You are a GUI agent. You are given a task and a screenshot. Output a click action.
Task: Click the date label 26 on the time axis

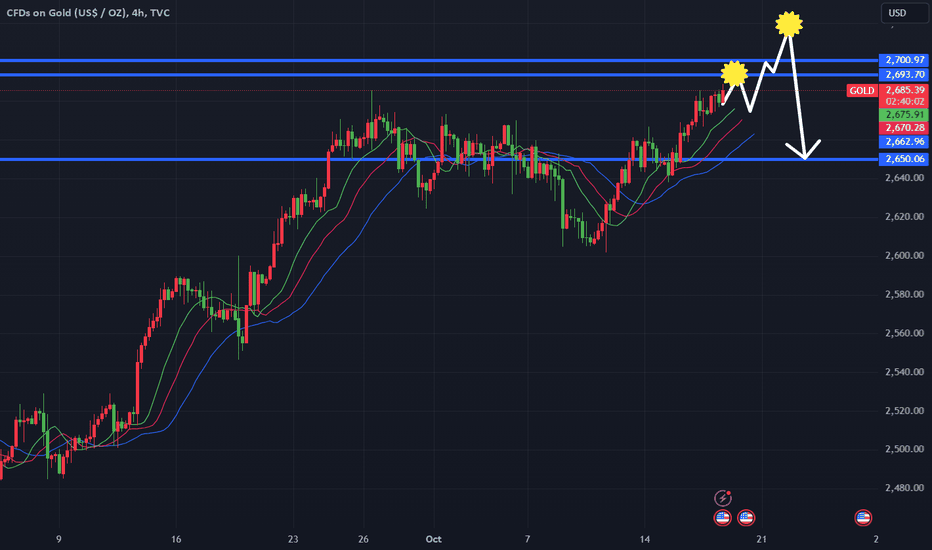pos(363,539)
